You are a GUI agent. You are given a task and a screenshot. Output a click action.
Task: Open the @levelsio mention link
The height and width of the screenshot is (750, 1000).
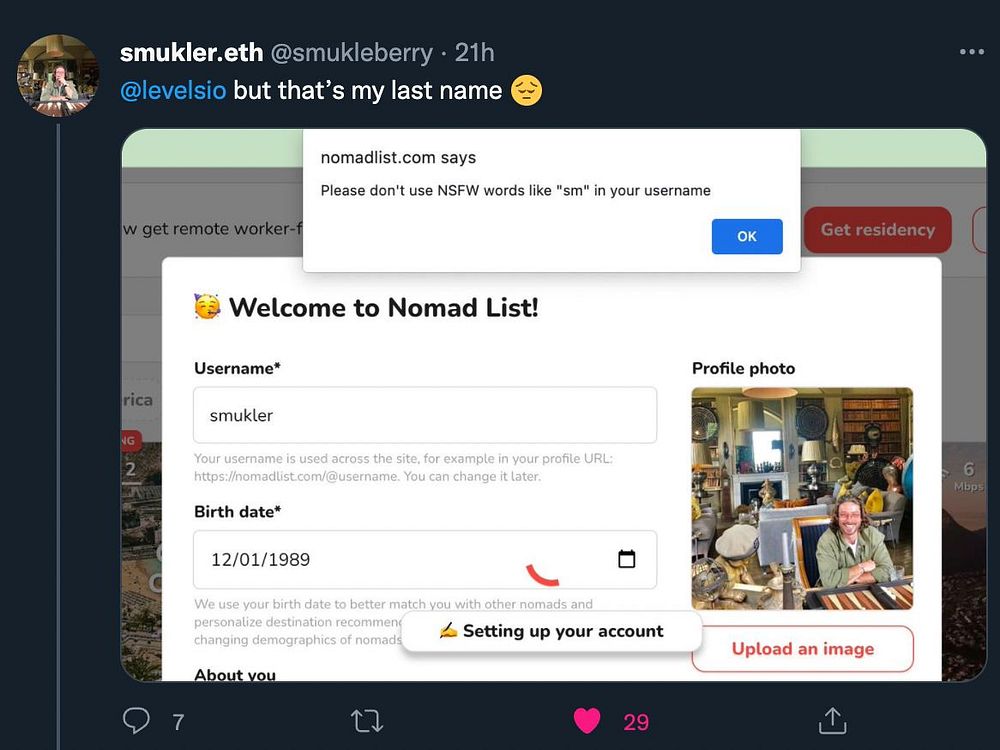[x=173, y=91]
